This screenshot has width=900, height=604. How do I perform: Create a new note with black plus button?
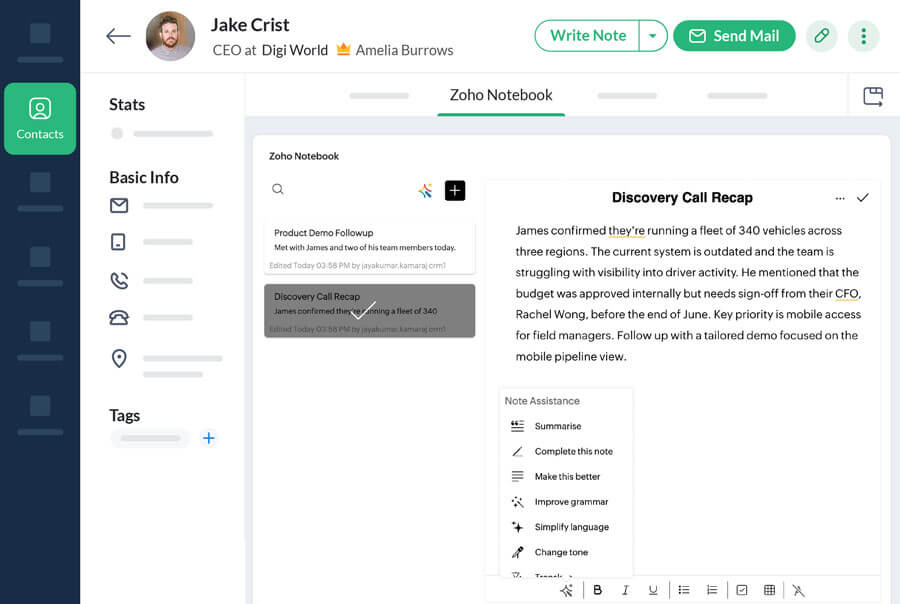pyautogui.click(x=455, y=191)
